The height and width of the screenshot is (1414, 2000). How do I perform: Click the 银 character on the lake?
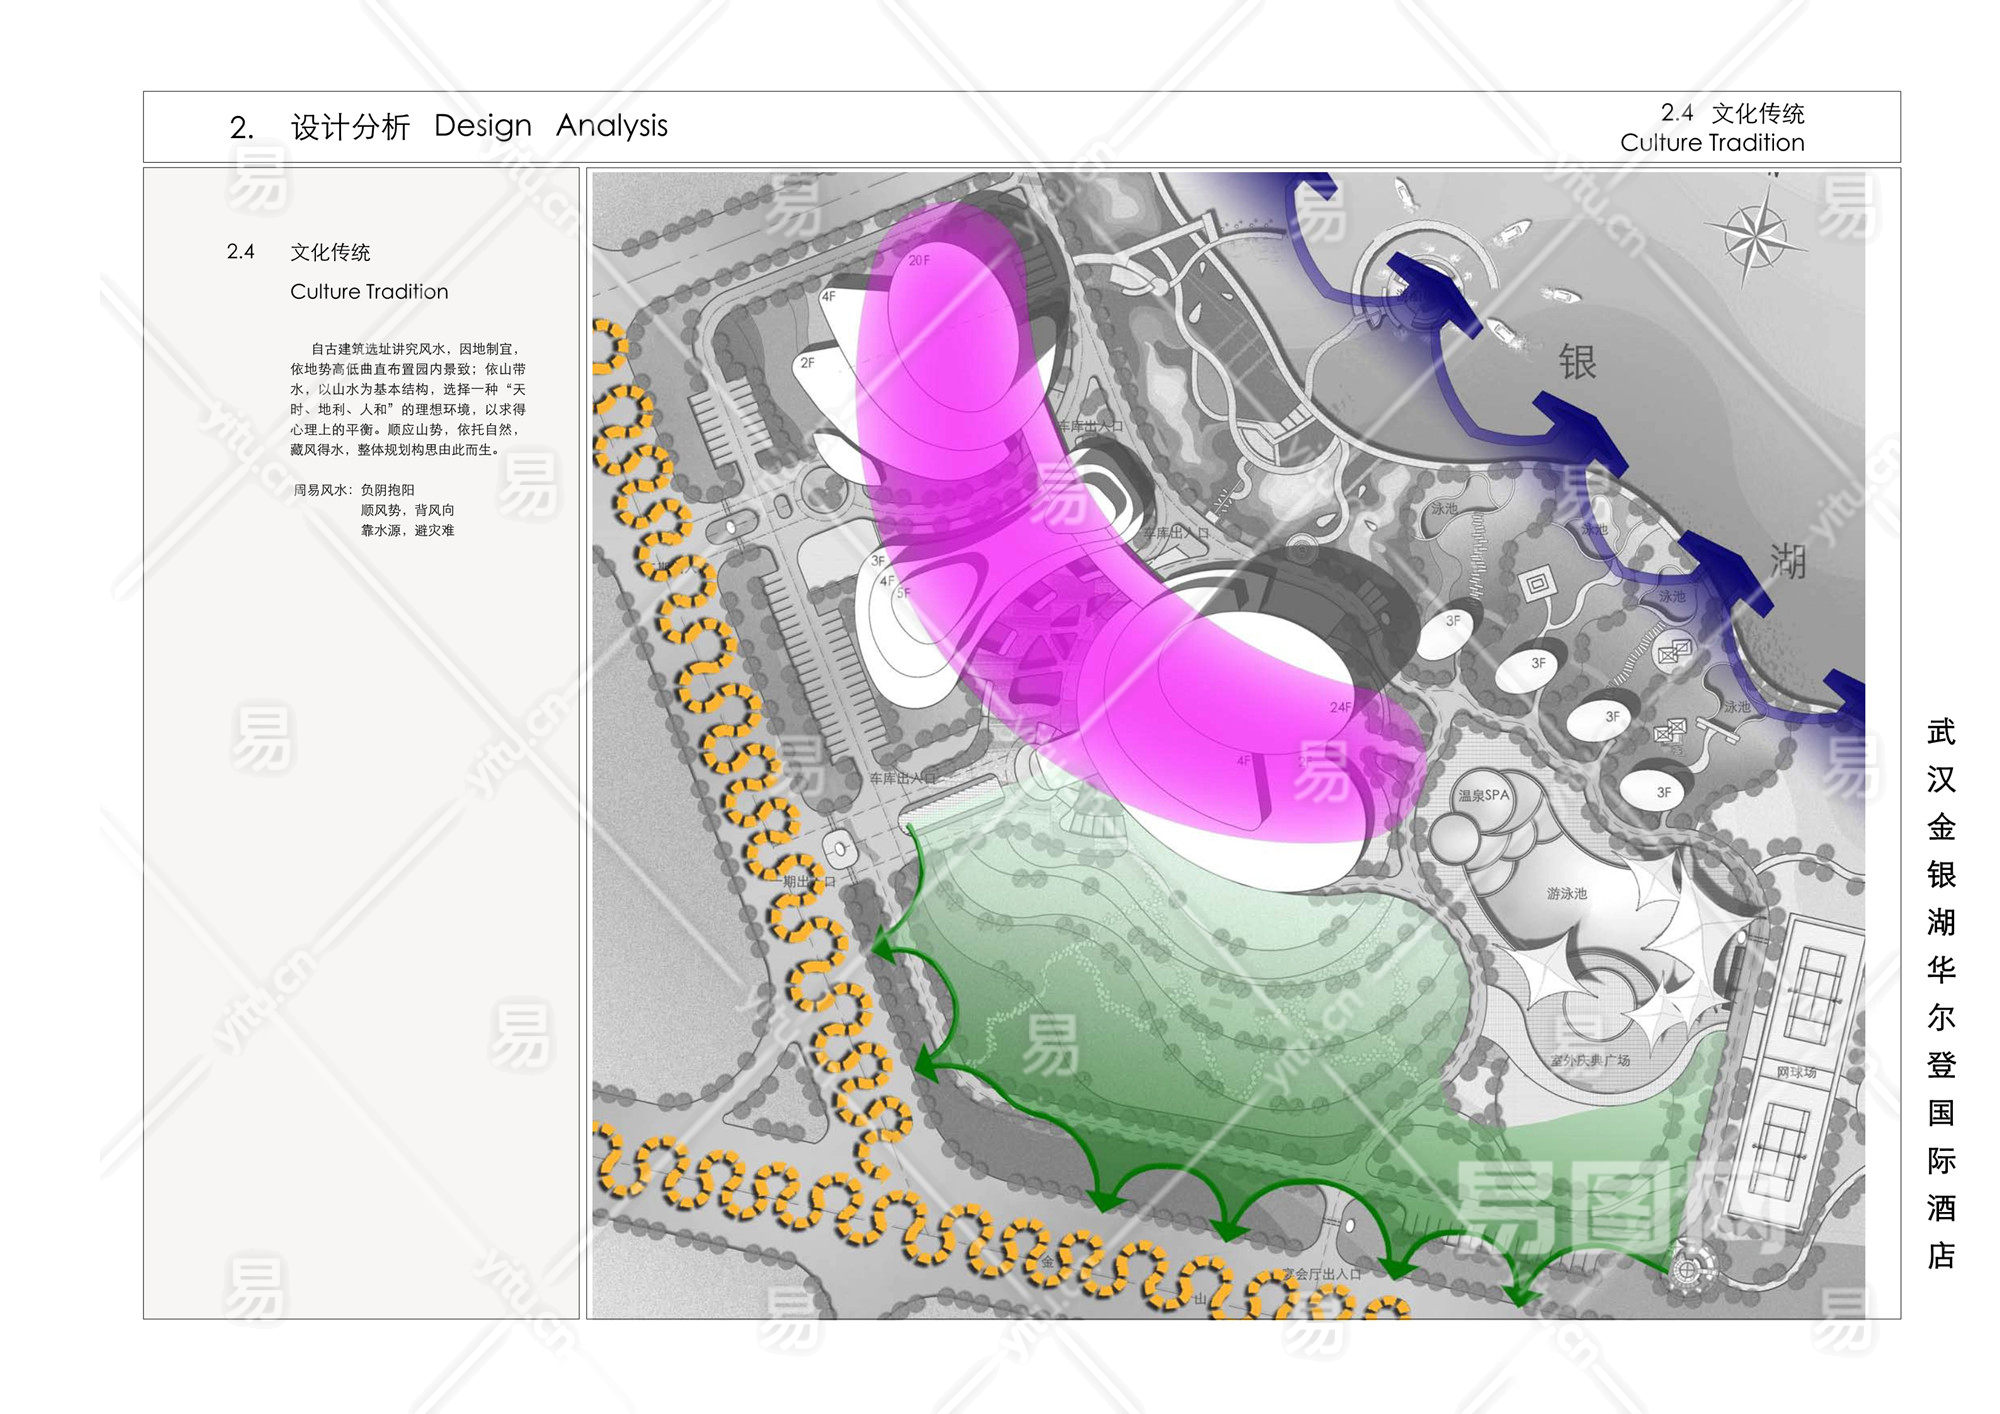click(x=1577, y=362)
